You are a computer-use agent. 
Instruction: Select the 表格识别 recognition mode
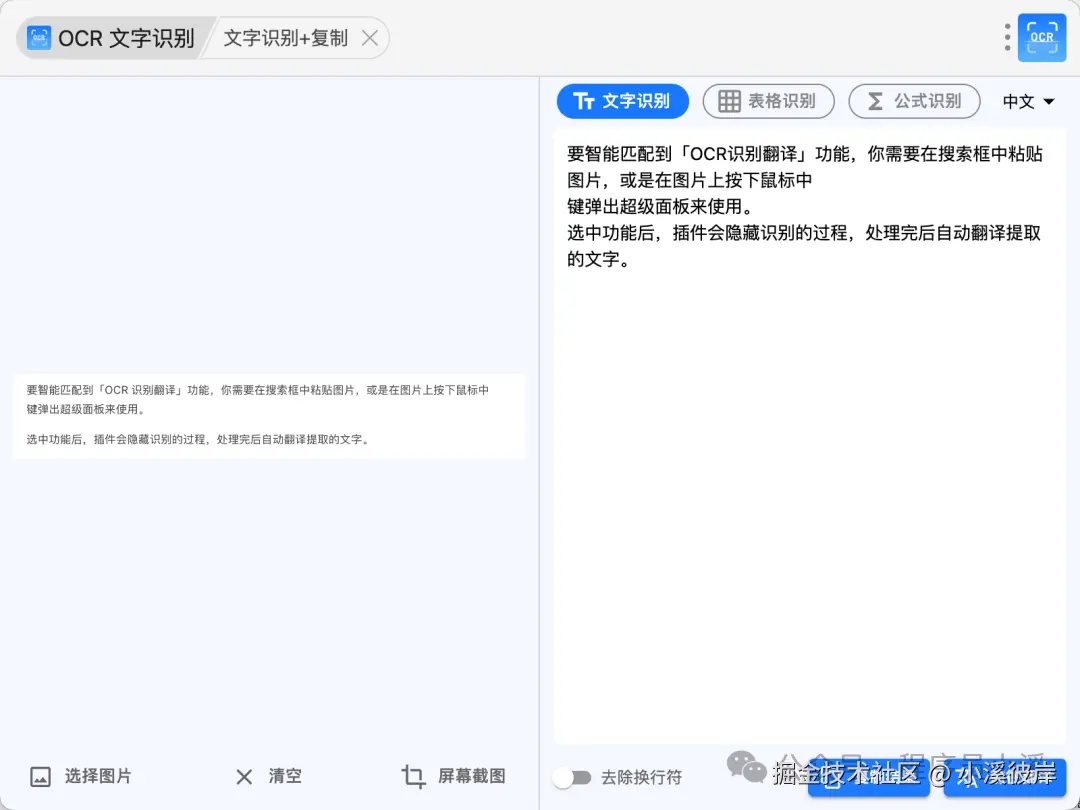pos(768,101)
